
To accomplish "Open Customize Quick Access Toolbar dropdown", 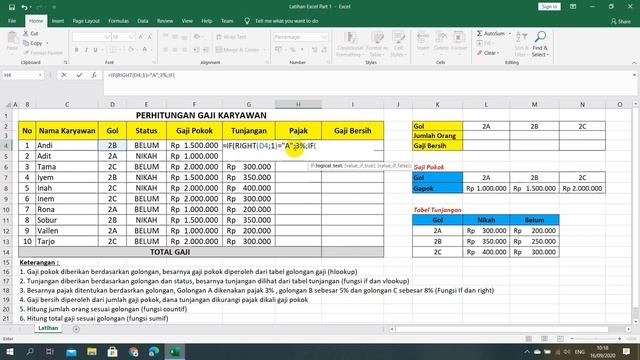I will [x=54, y=7].
